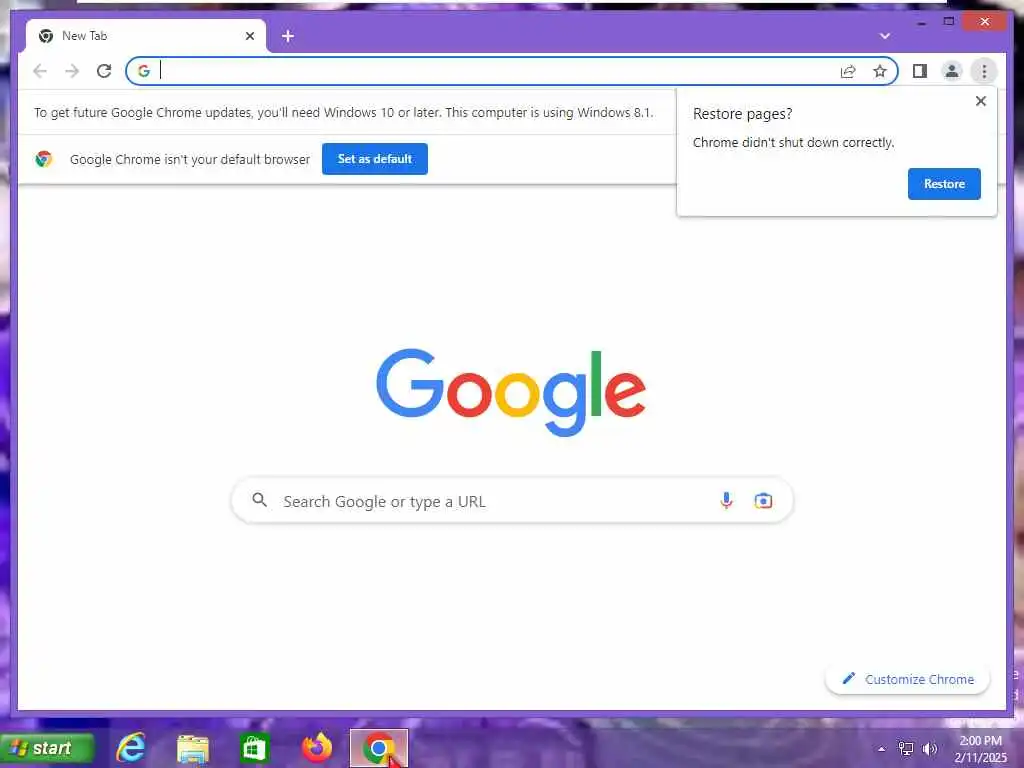Select the New Tab tab
The height and width of the screenshot is (768, 1024).
[146, 37]
